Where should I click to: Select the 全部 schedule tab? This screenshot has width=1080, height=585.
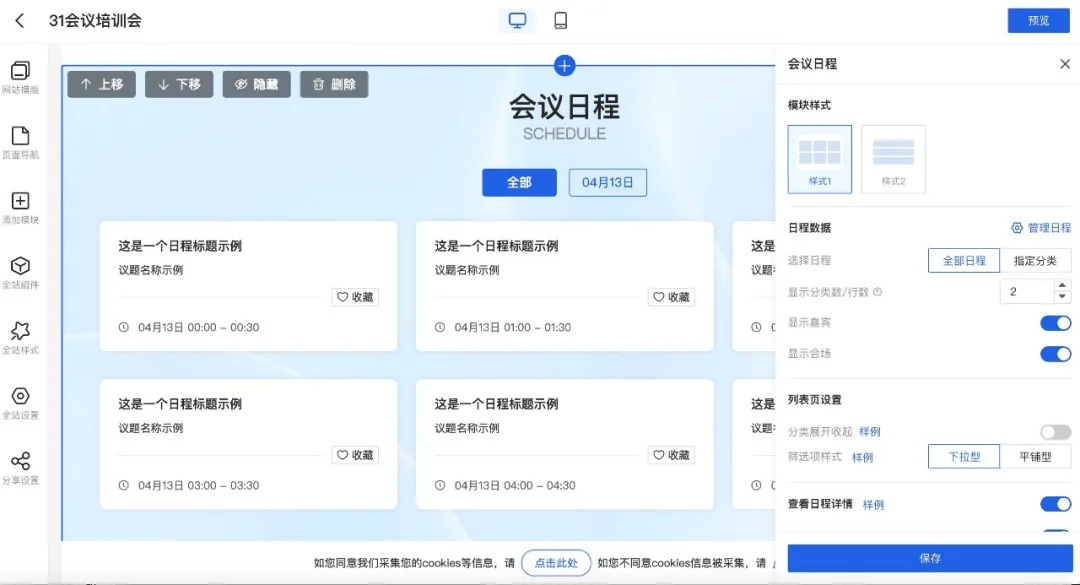tap(519, 183)
